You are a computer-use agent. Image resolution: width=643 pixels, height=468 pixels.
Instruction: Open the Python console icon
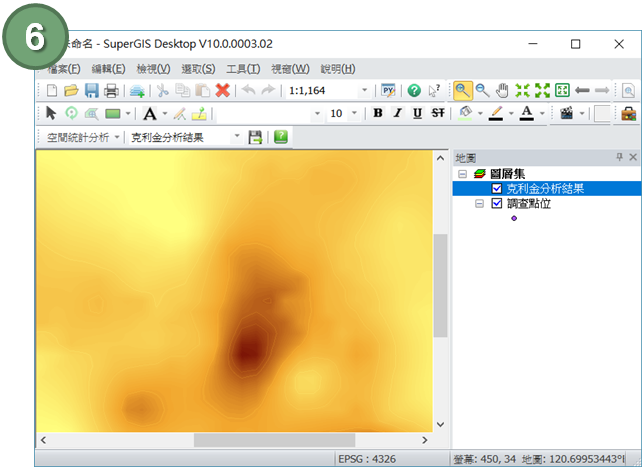point(389,90)
